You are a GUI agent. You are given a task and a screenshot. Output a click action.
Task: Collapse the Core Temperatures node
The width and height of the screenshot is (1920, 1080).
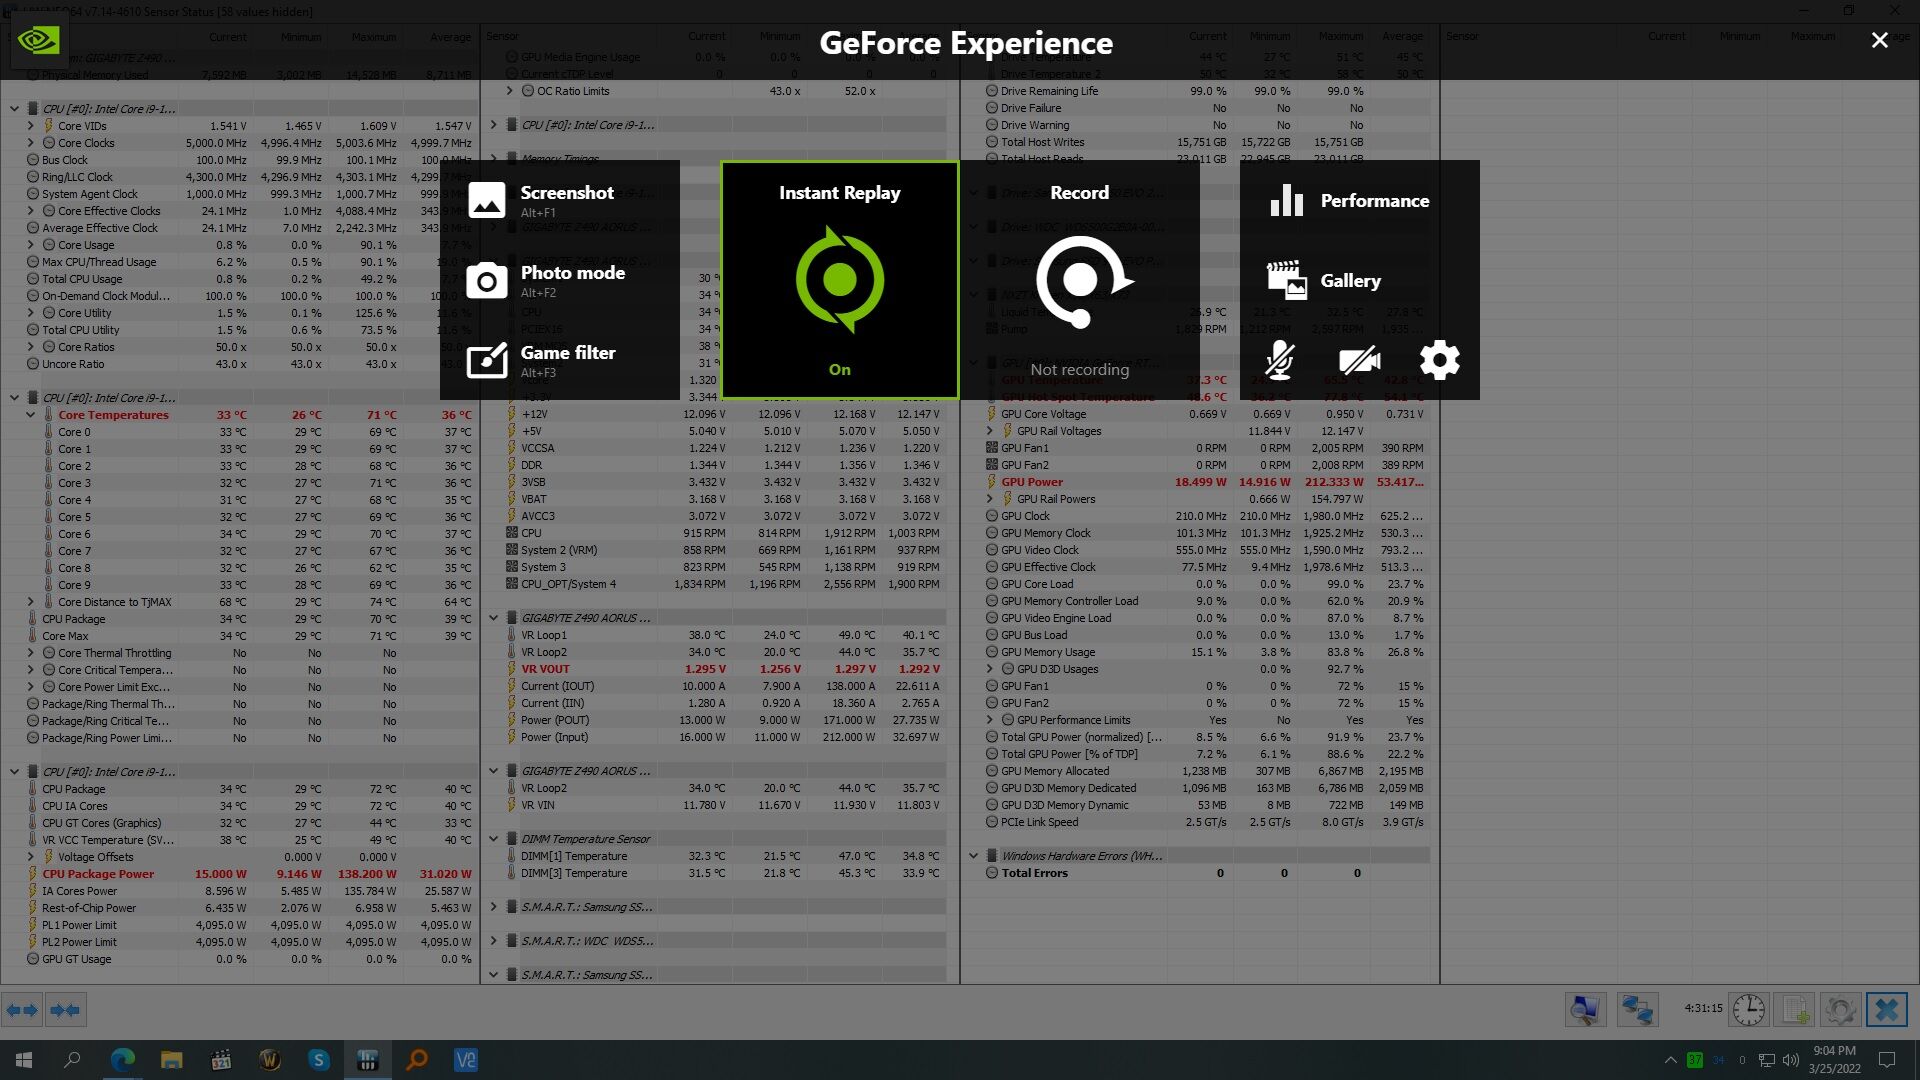[x=30, y=415]
